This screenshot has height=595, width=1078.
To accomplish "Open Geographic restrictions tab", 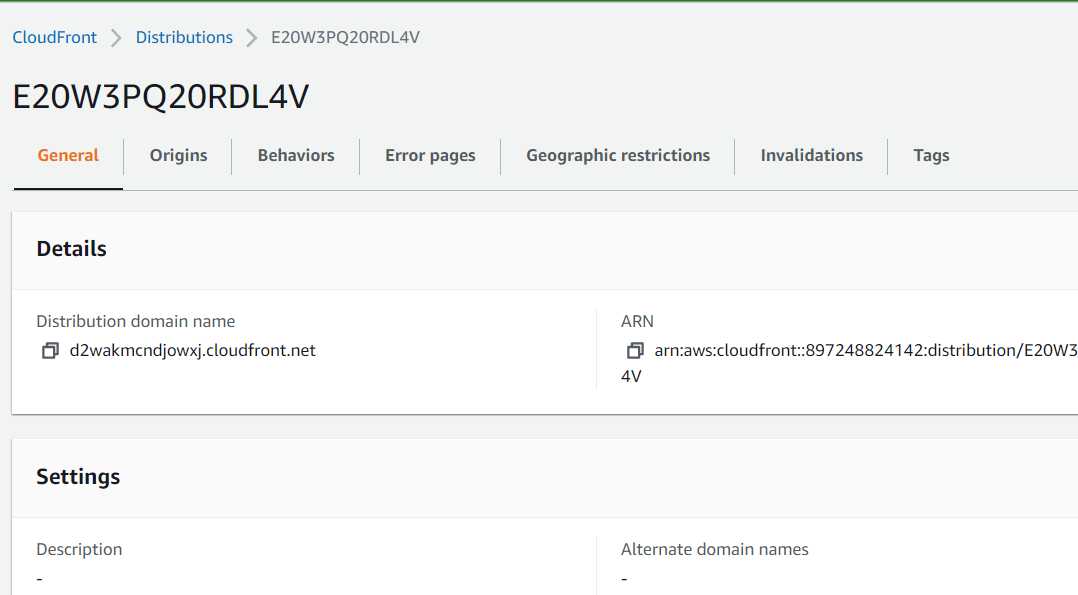I will tap(618, 155).
